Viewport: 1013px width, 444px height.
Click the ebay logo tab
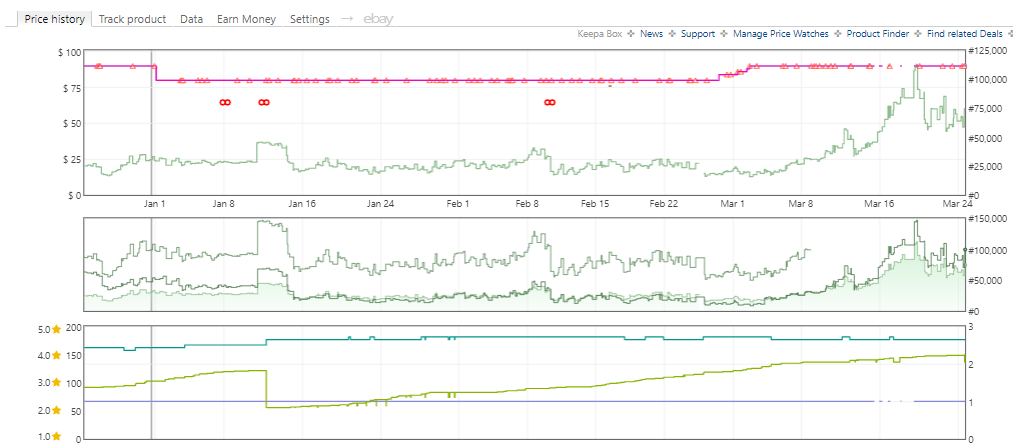click(x=378, y=19)
